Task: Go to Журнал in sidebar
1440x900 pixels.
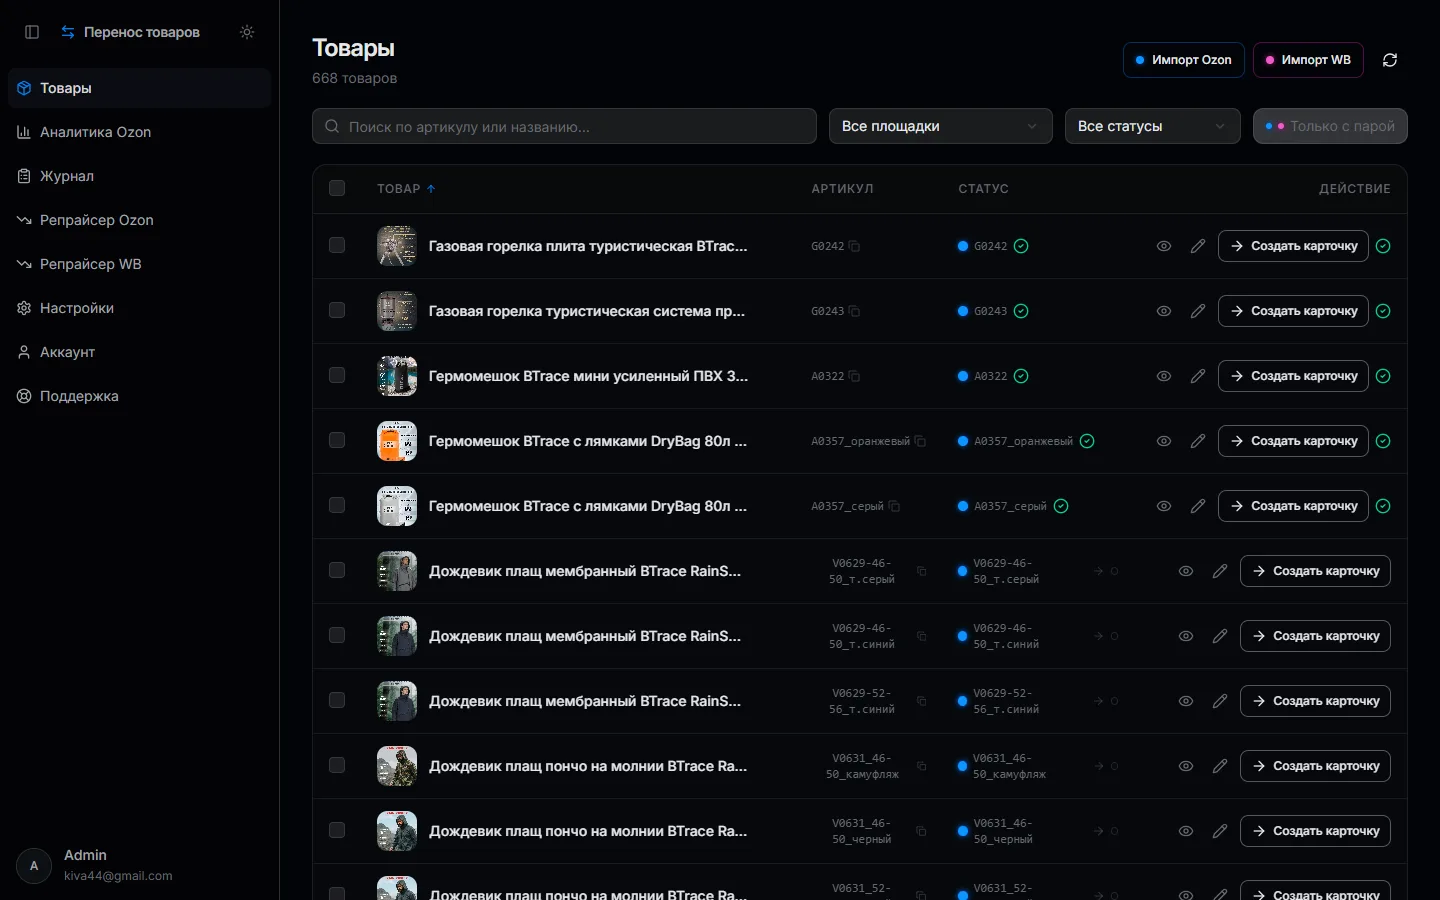Action: (x=140, y=176)
